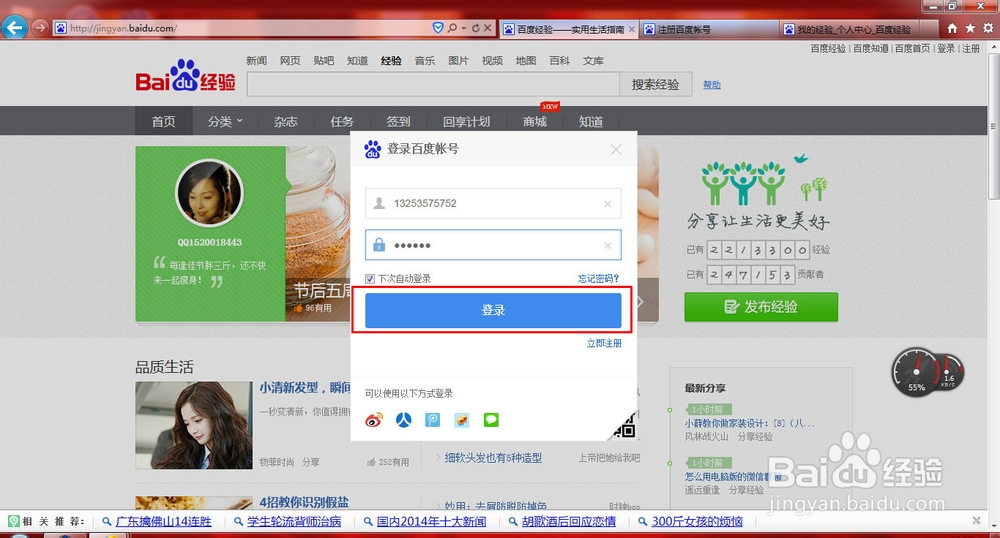Click the Baidu Jingyan logo
The width and height of the screenshot is (1000, 538).
(186, 76)
